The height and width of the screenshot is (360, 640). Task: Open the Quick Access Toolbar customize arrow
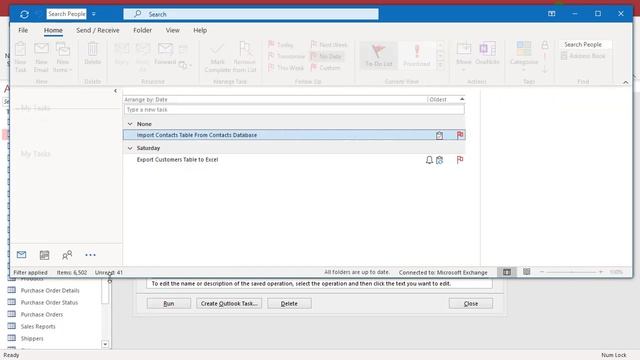[x=94, y=14]
